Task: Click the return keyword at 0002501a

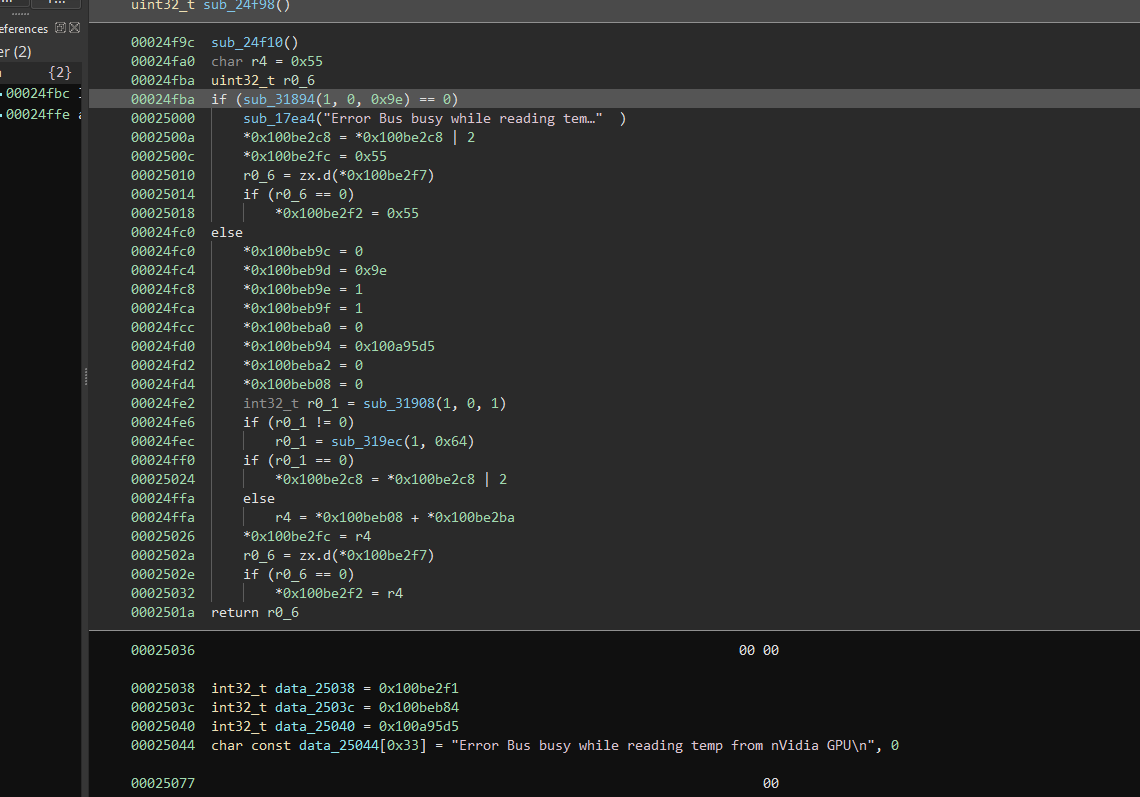Action: [235, 612]
